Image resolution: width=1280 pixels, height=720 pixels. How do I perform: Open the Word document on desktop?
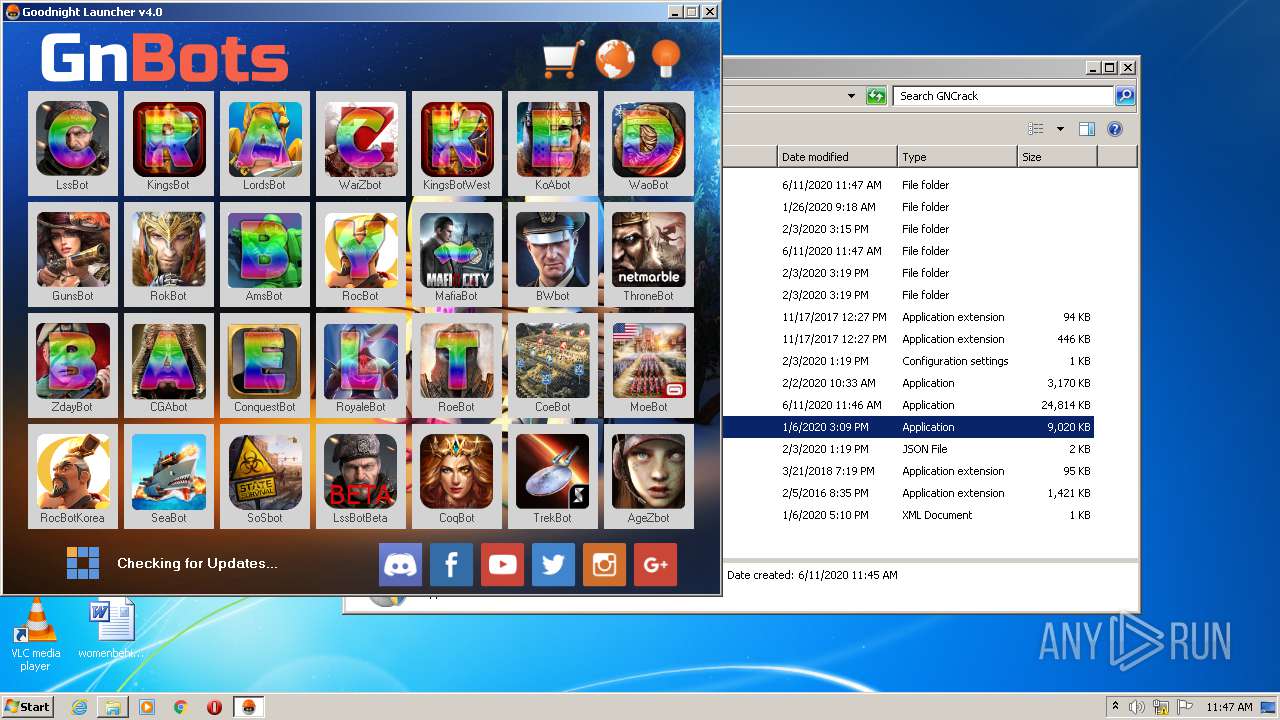point(111,630)
